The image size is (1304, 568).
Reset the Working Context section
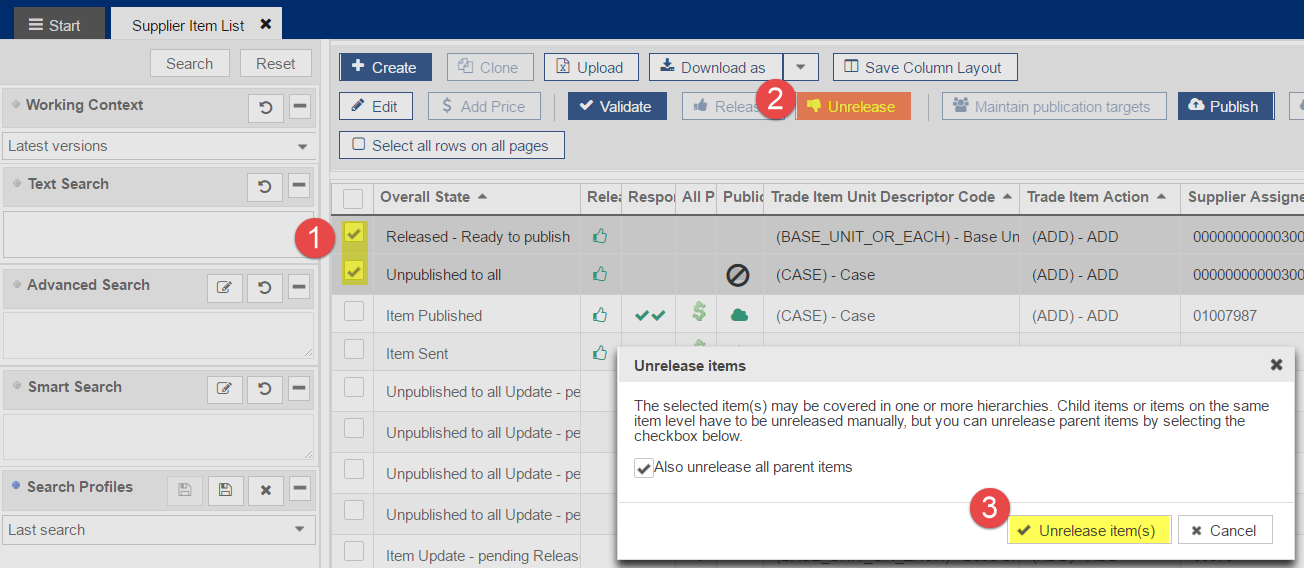click(x=265, y=107)
